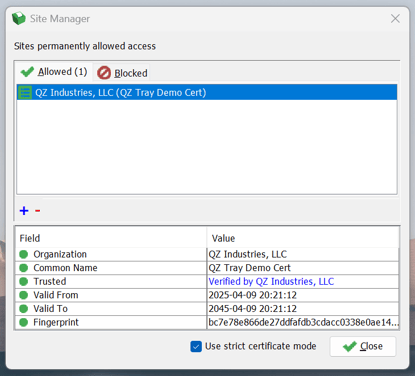Select the Valid To date value

[252, 309]
